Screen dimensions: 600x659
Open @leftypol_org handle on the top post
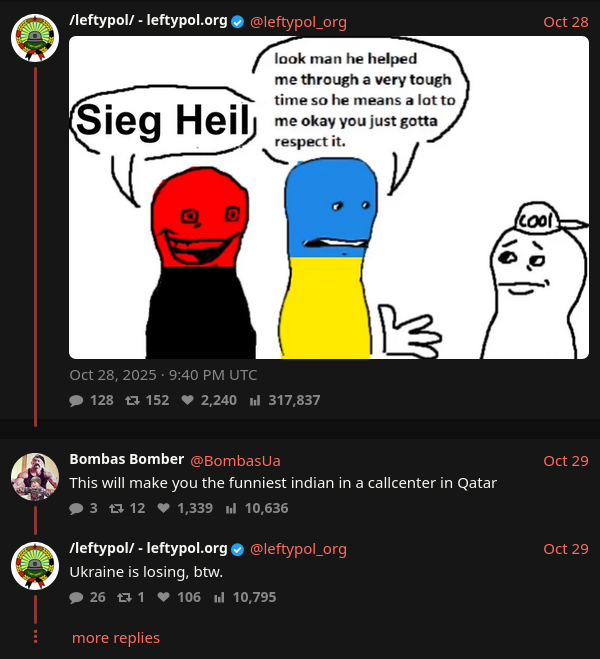click(x=298, y=22)
